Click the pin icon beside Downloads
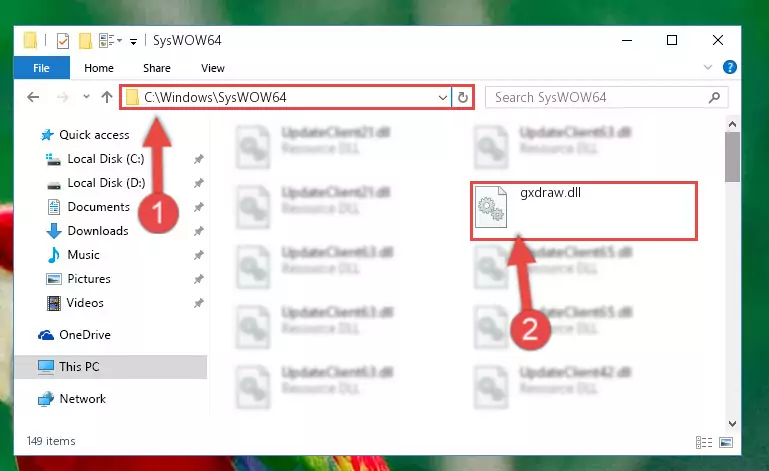Viewport: 769px width, 471px height. click(198, 231)
